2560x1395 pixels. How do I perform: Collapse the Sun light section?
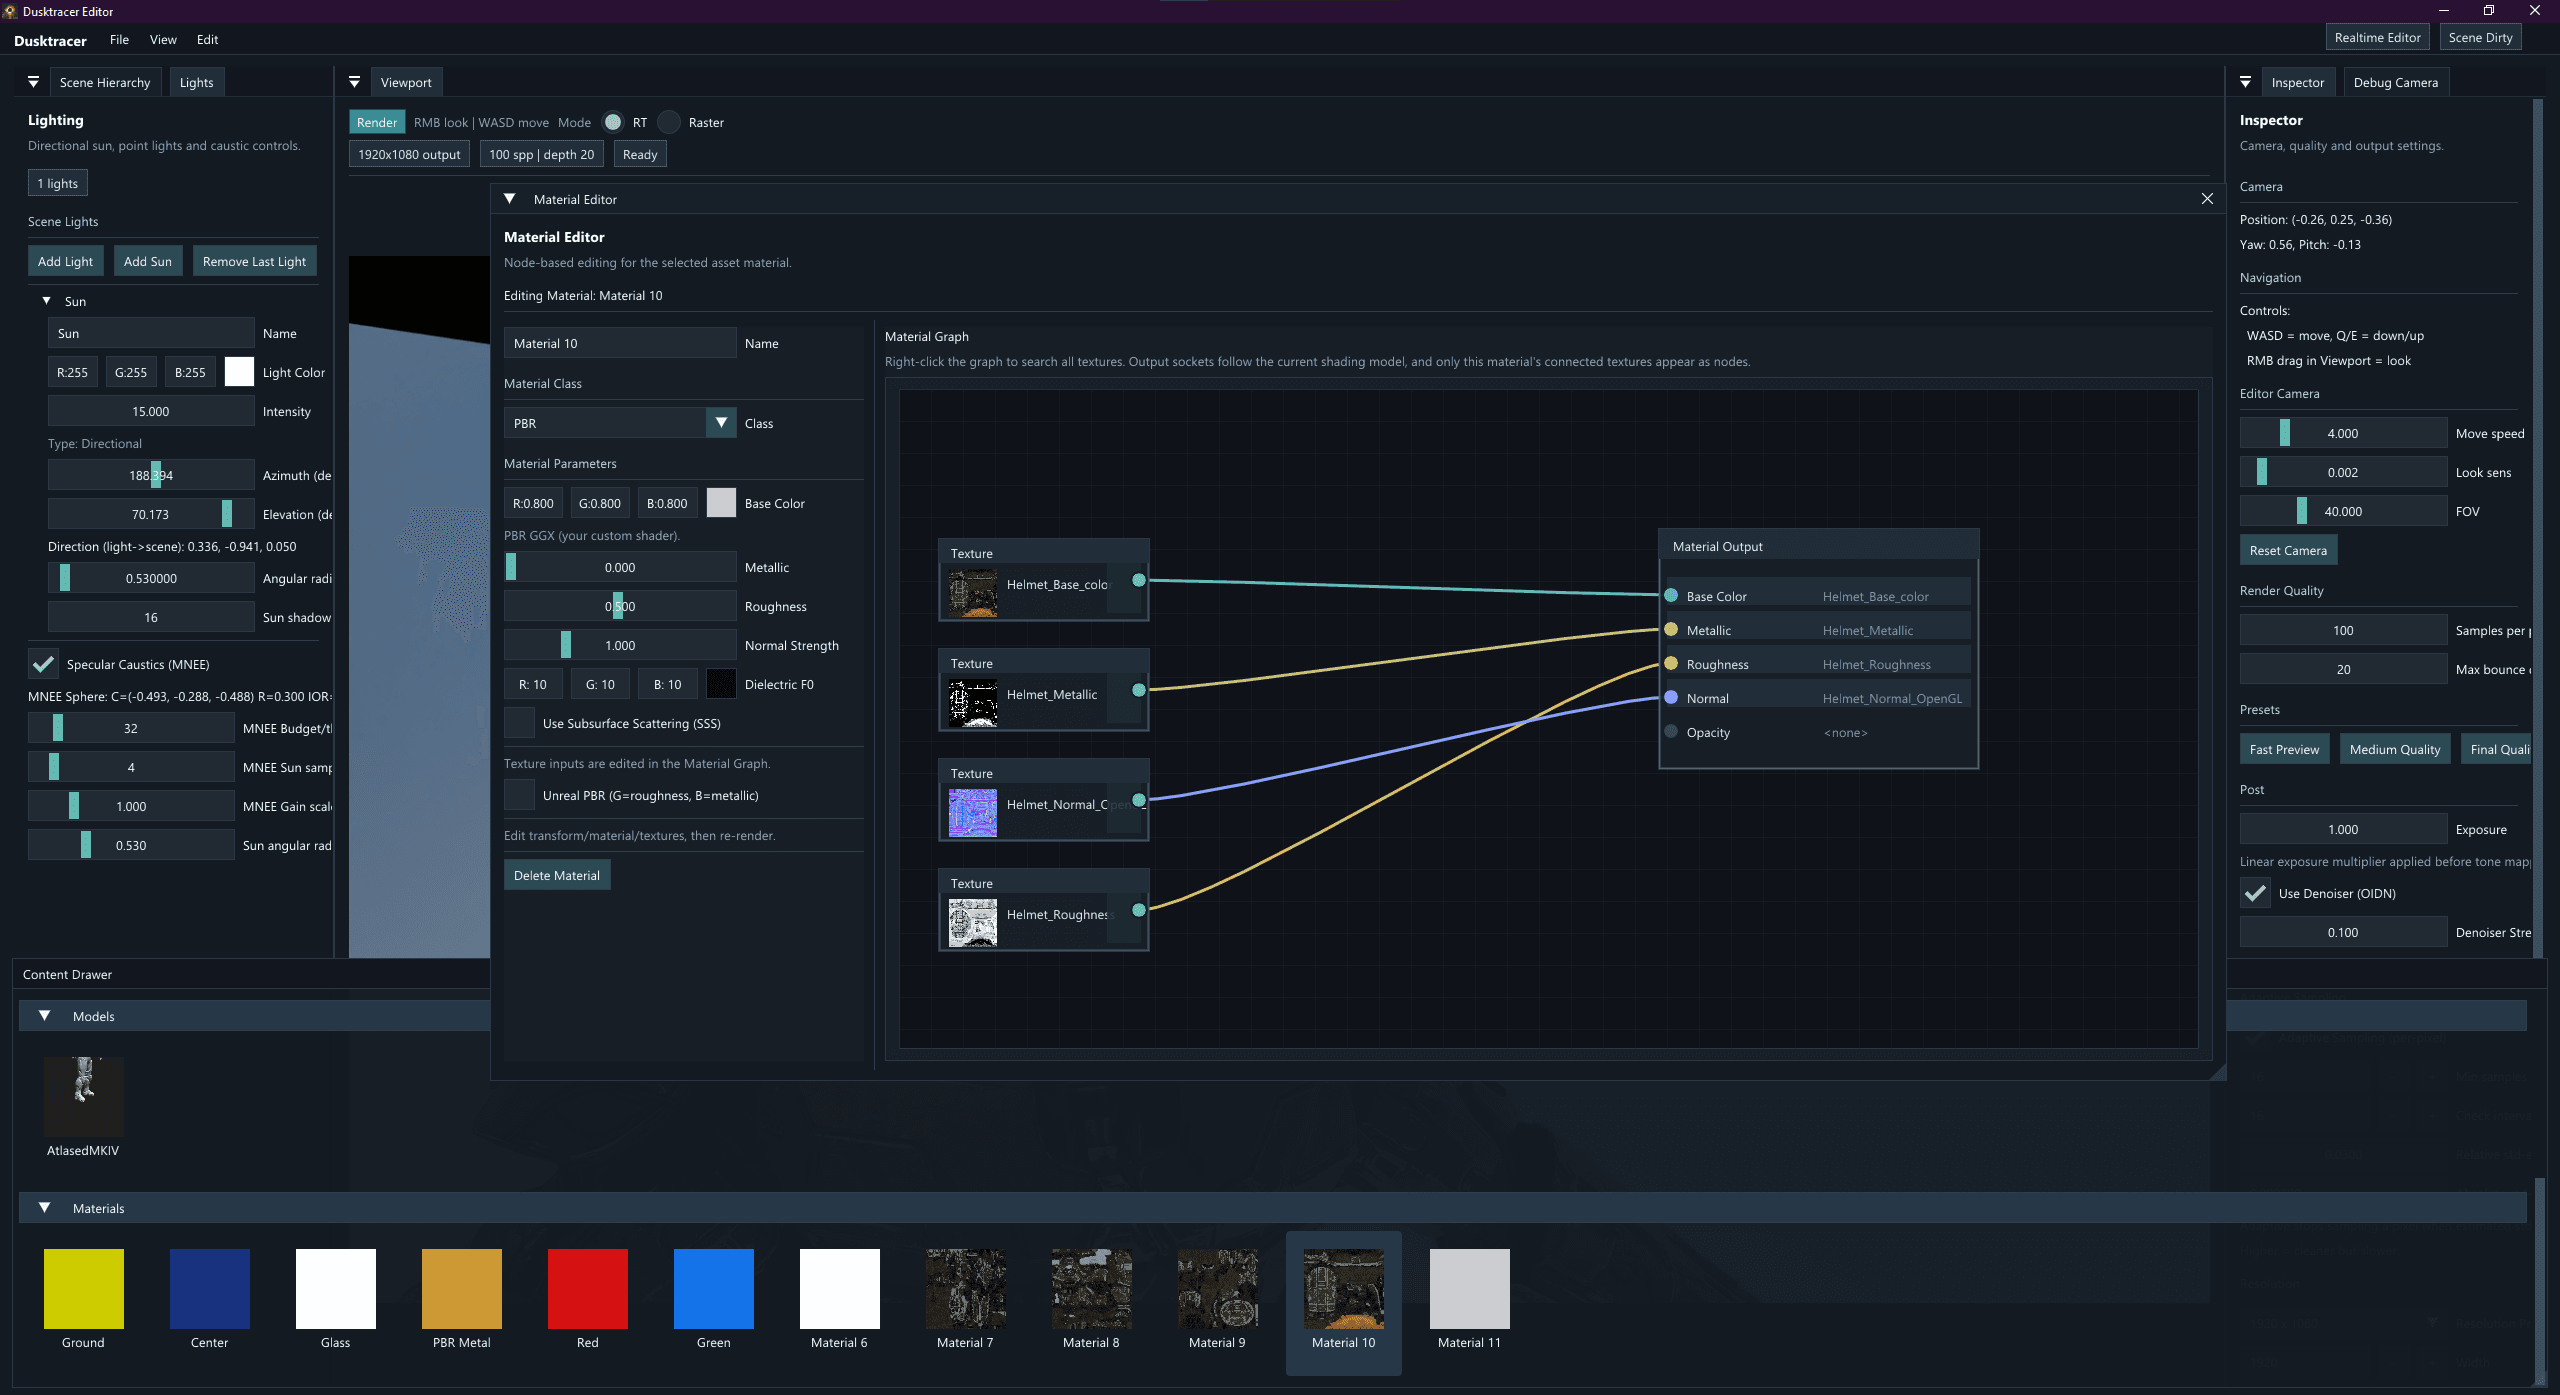tap(46, 301)
